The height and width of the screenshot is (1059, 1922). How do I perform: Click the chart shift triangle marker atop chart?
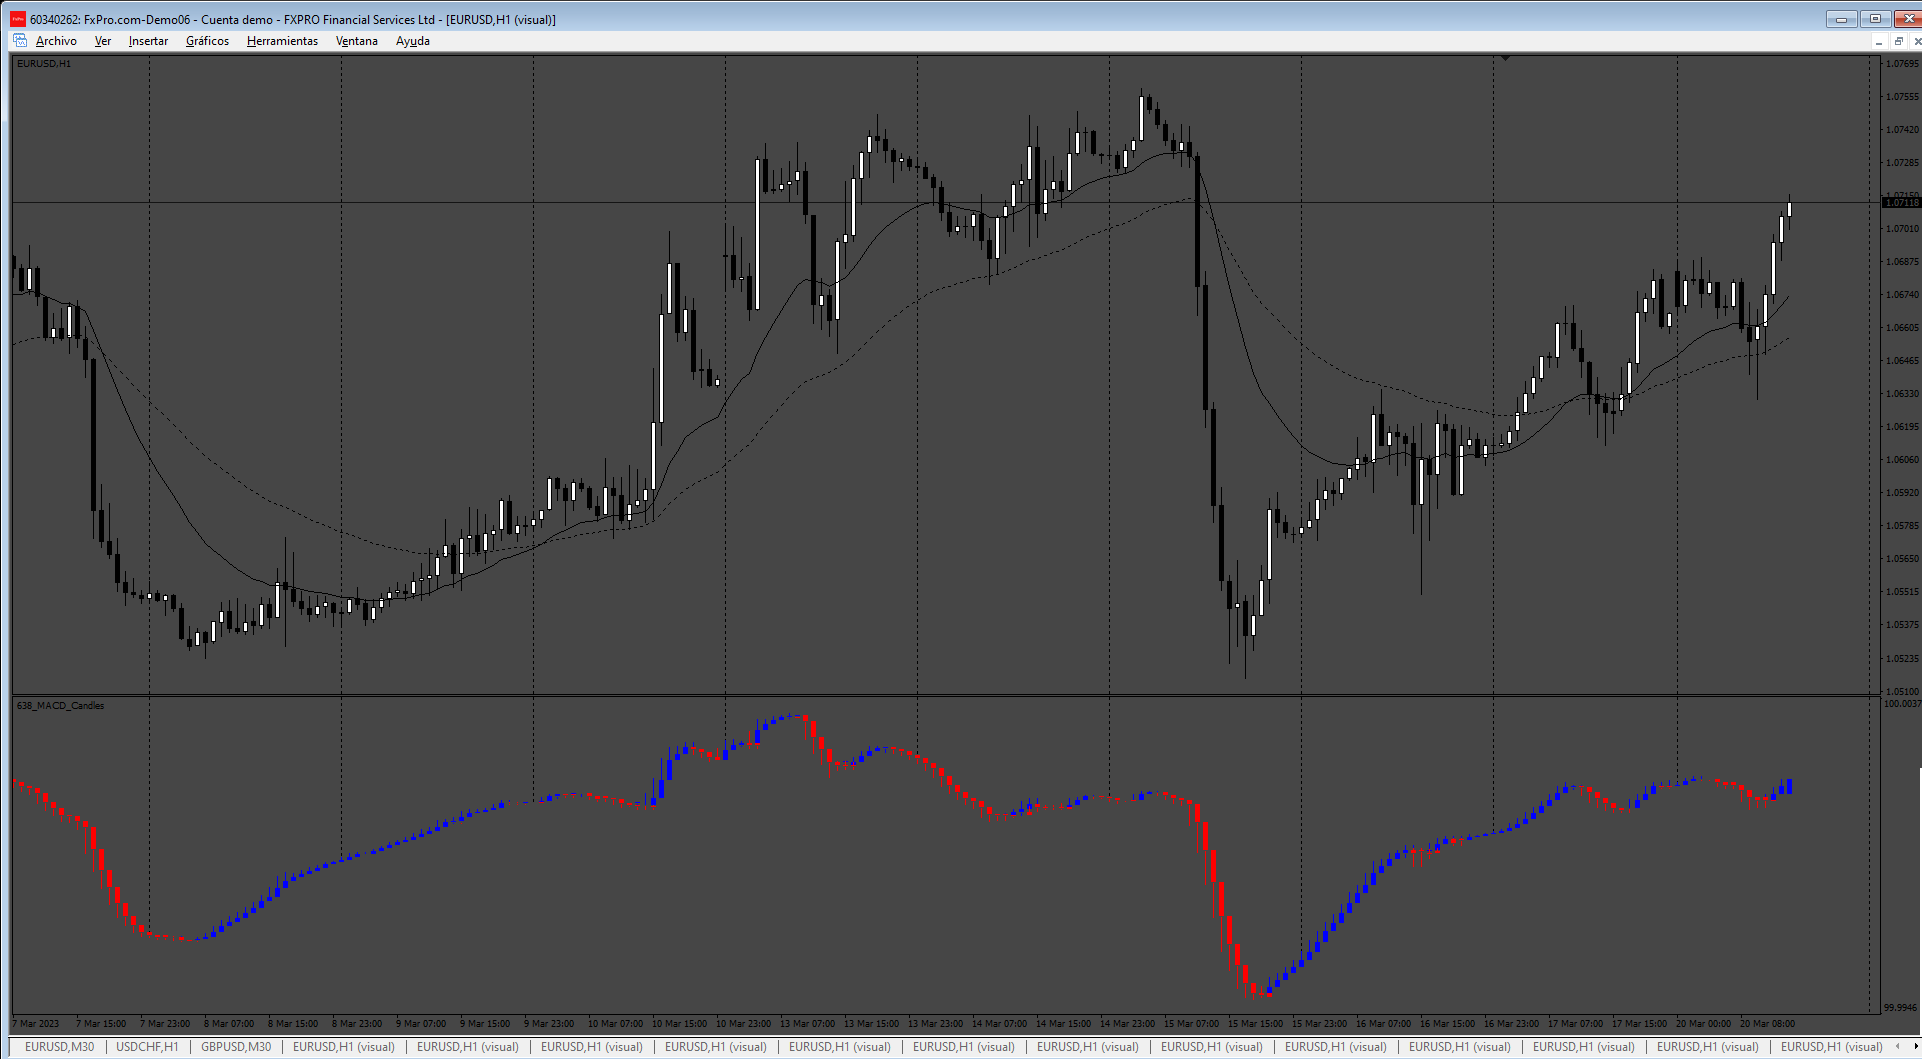[1505, 59]
